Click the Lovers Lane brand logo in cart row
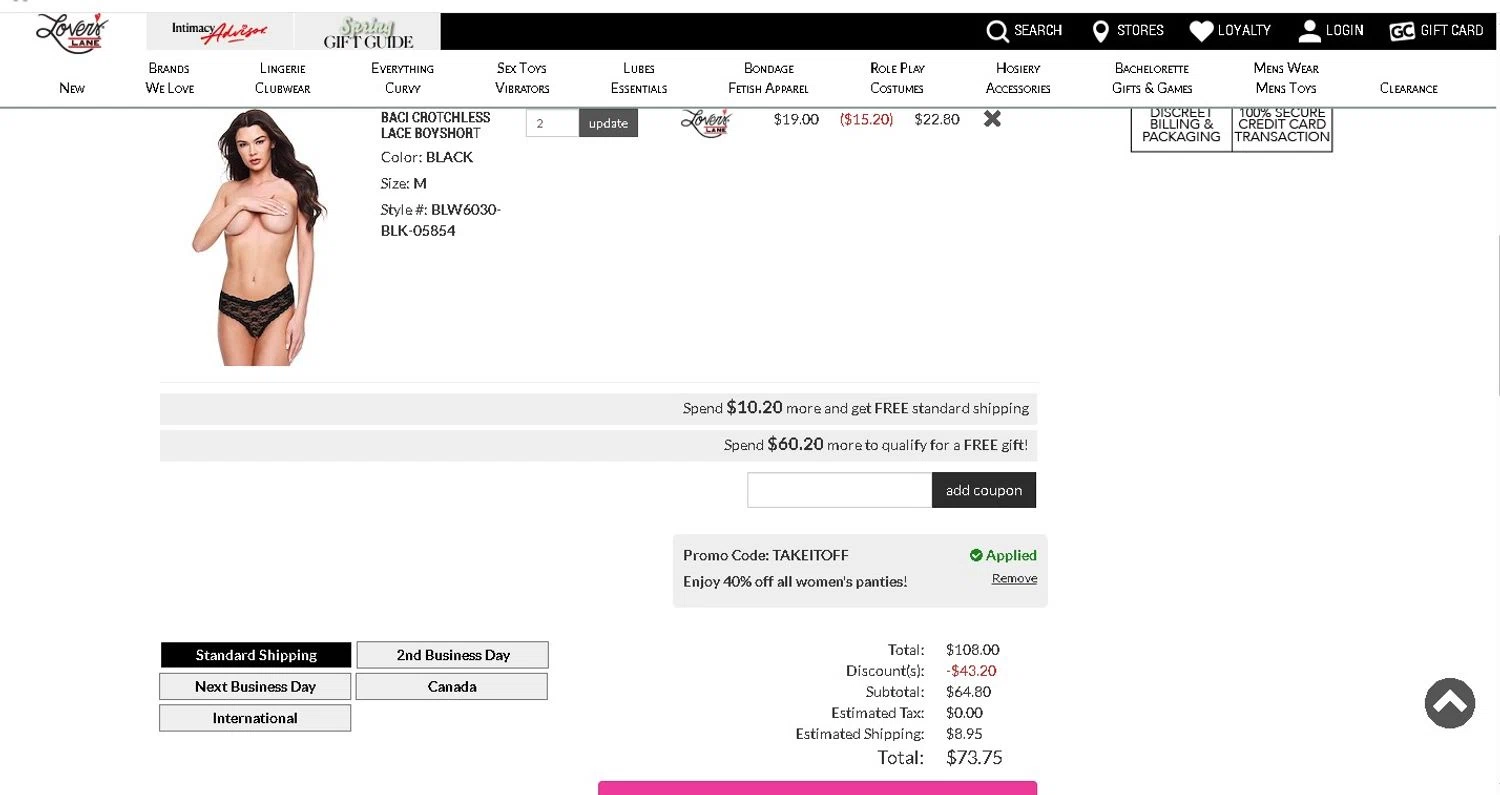This screenshot has height=795, width=1500. point(706,122)
